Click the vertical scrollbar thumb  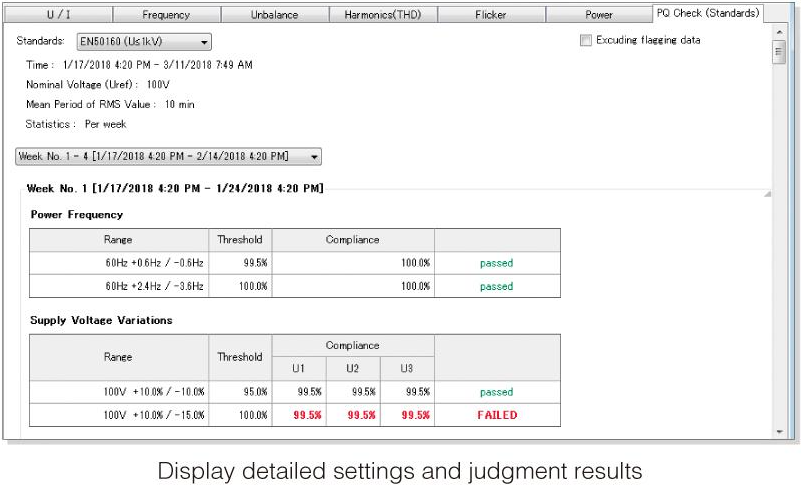pos(779,52)
